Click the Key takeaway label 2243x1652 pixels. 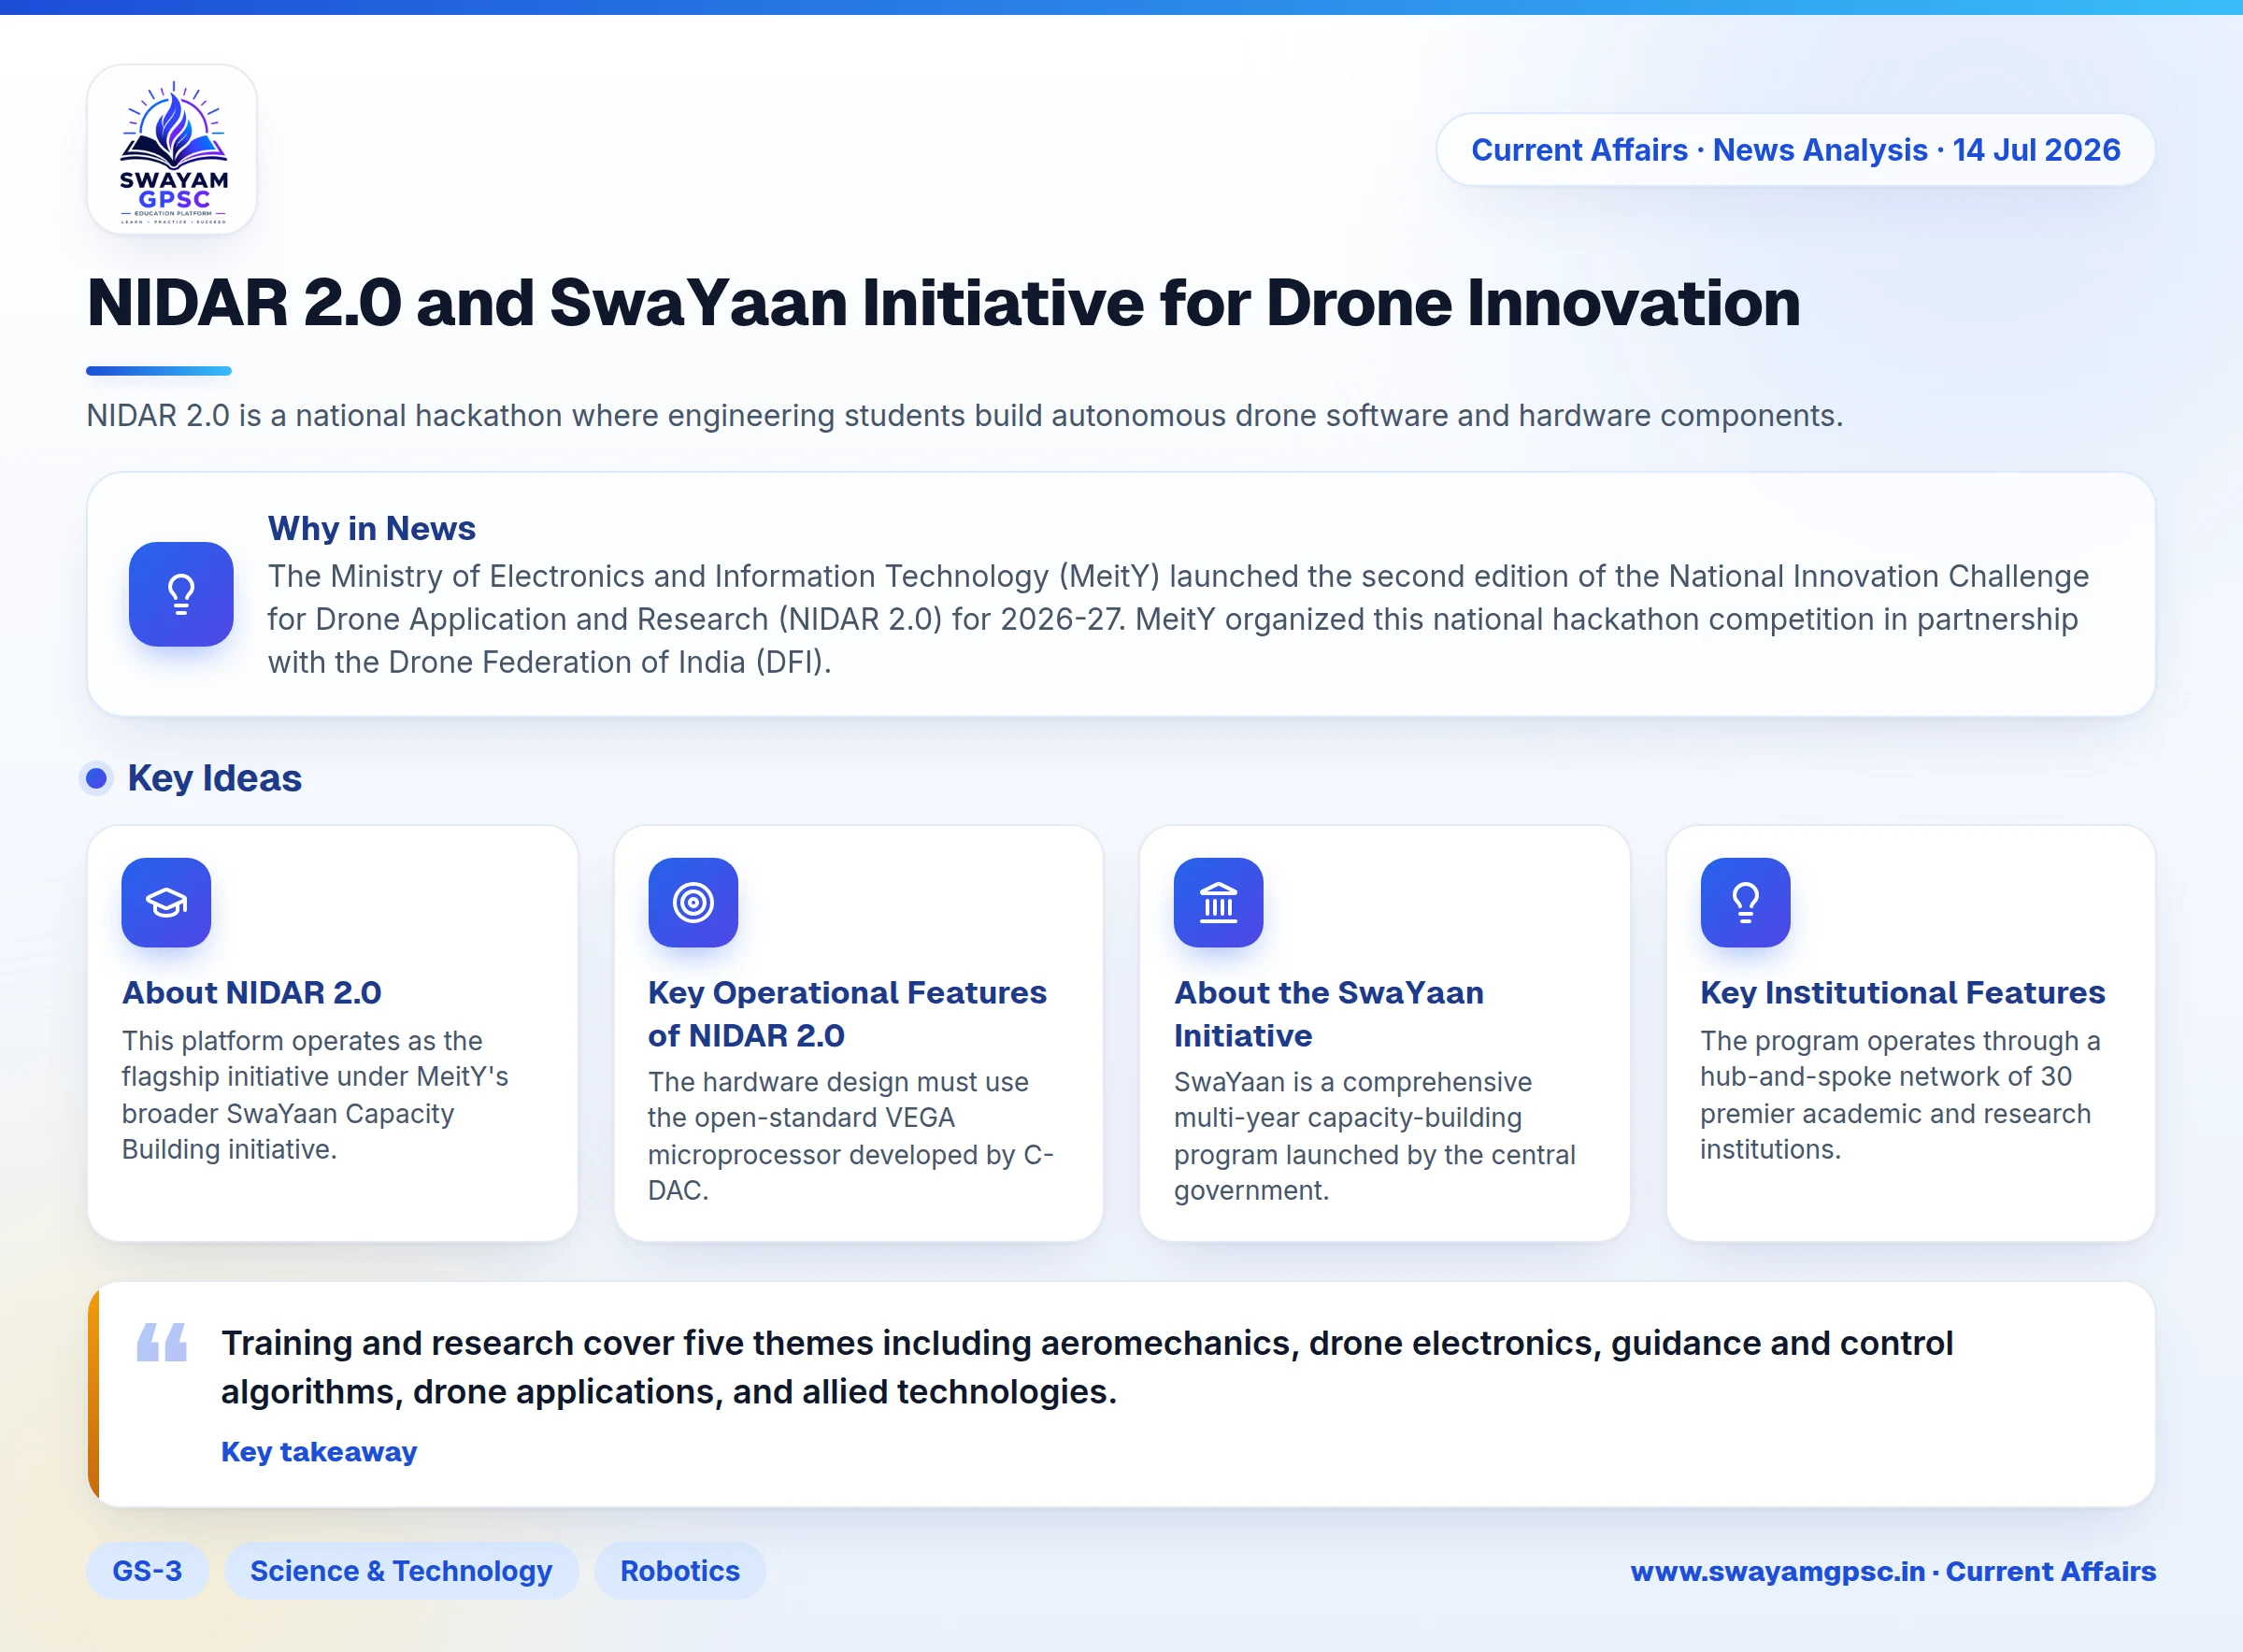(319, 1451)
